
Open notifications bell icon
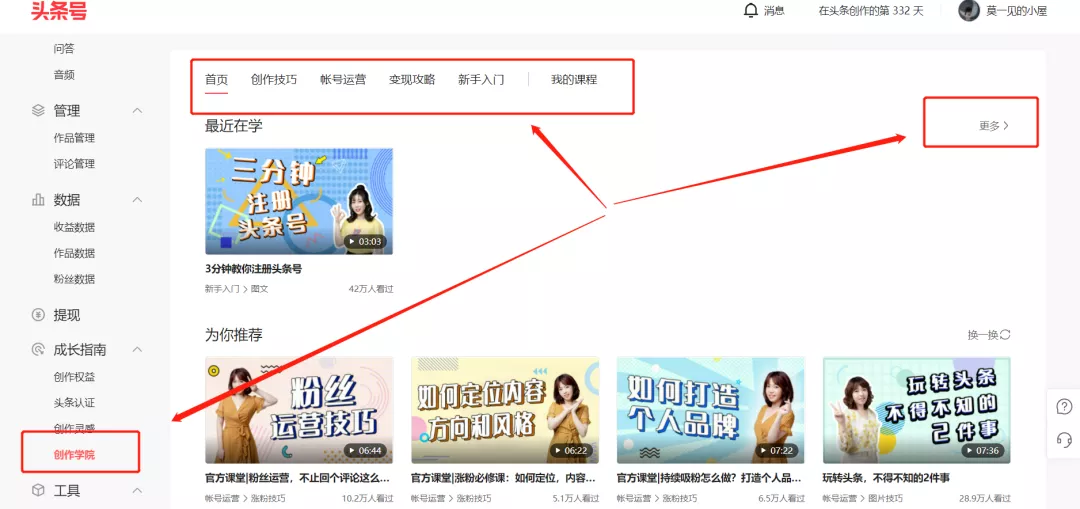(751, 11)
